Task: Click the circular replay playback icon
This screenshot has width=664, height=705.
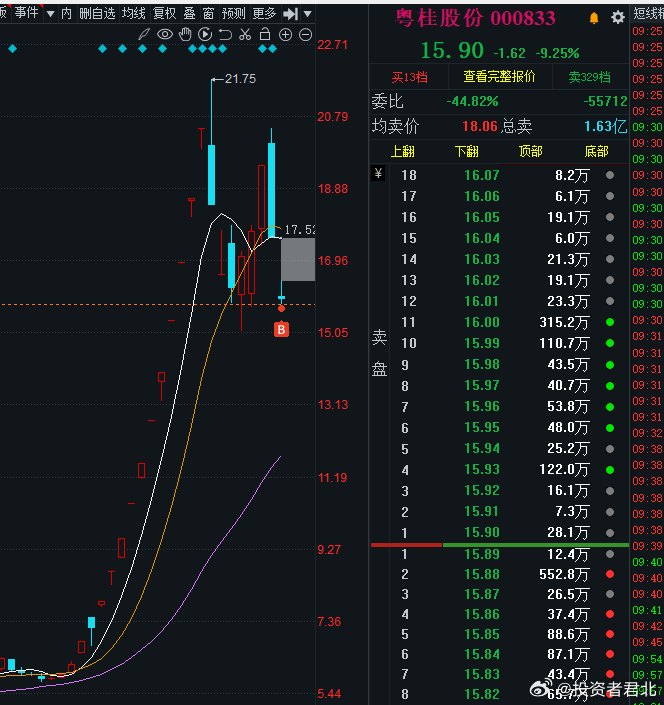Action: [205, 34]
